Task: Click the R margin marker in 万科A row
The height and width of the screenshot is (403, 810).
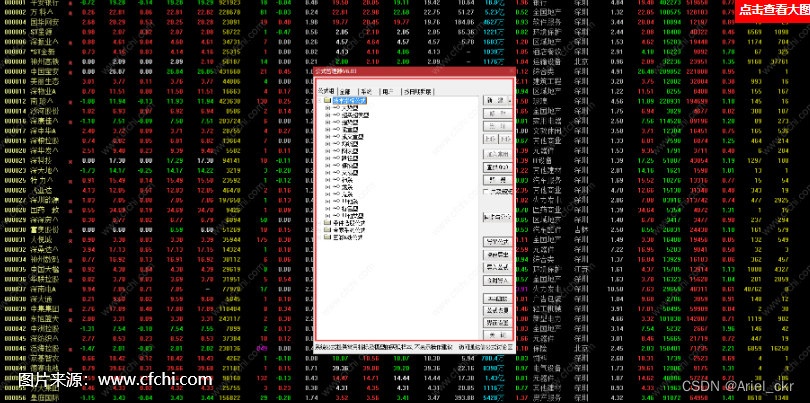Action: [70, 12]
